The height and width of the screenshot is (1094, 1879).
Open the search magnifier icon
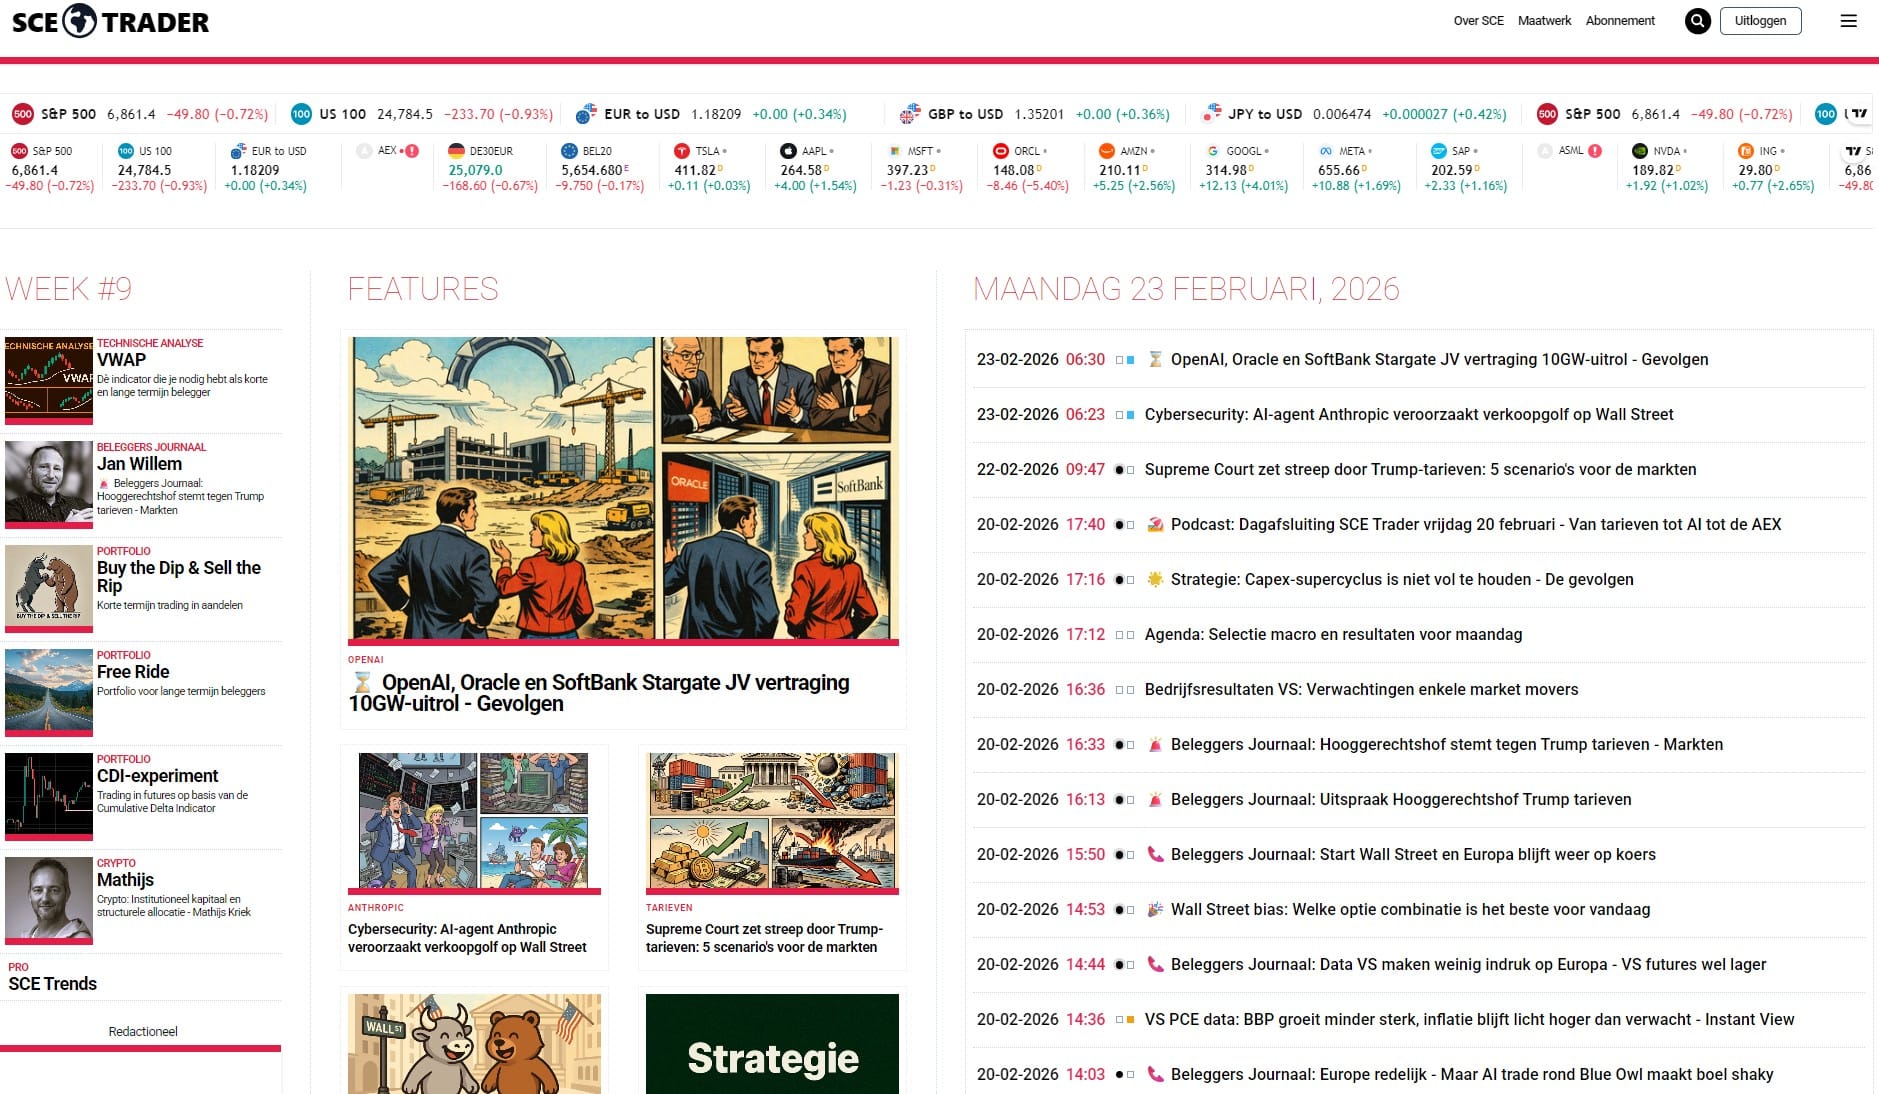[x=1697, y=21]
